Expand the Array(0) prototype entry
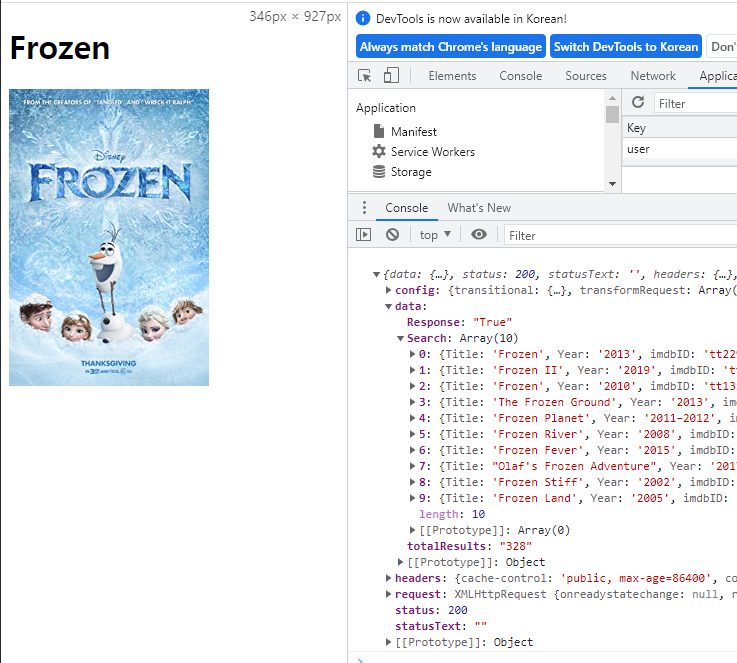737x663 pixels. tap(412, 530)
